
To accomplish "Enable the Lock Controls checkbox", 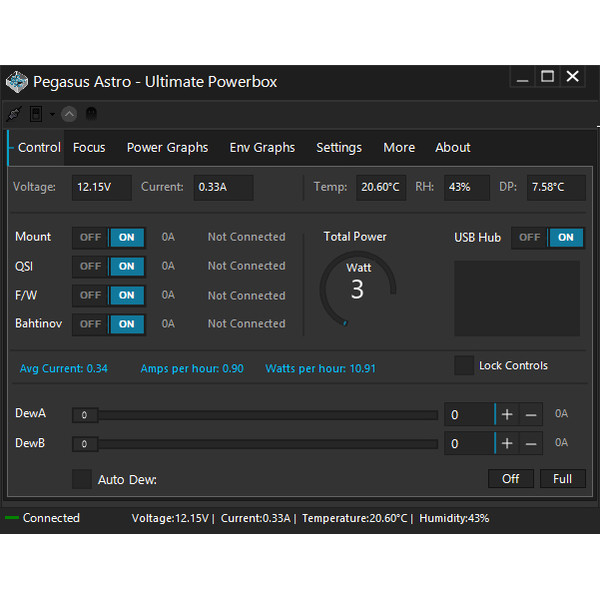I will [x=464, y=365].
